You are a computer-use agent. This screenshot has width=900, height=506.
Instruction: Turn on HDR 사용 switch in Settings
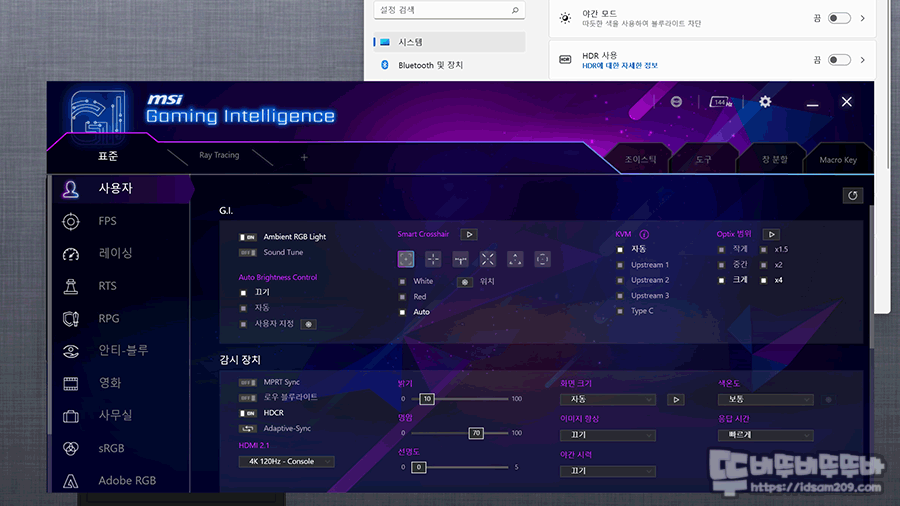click(839, 60)
